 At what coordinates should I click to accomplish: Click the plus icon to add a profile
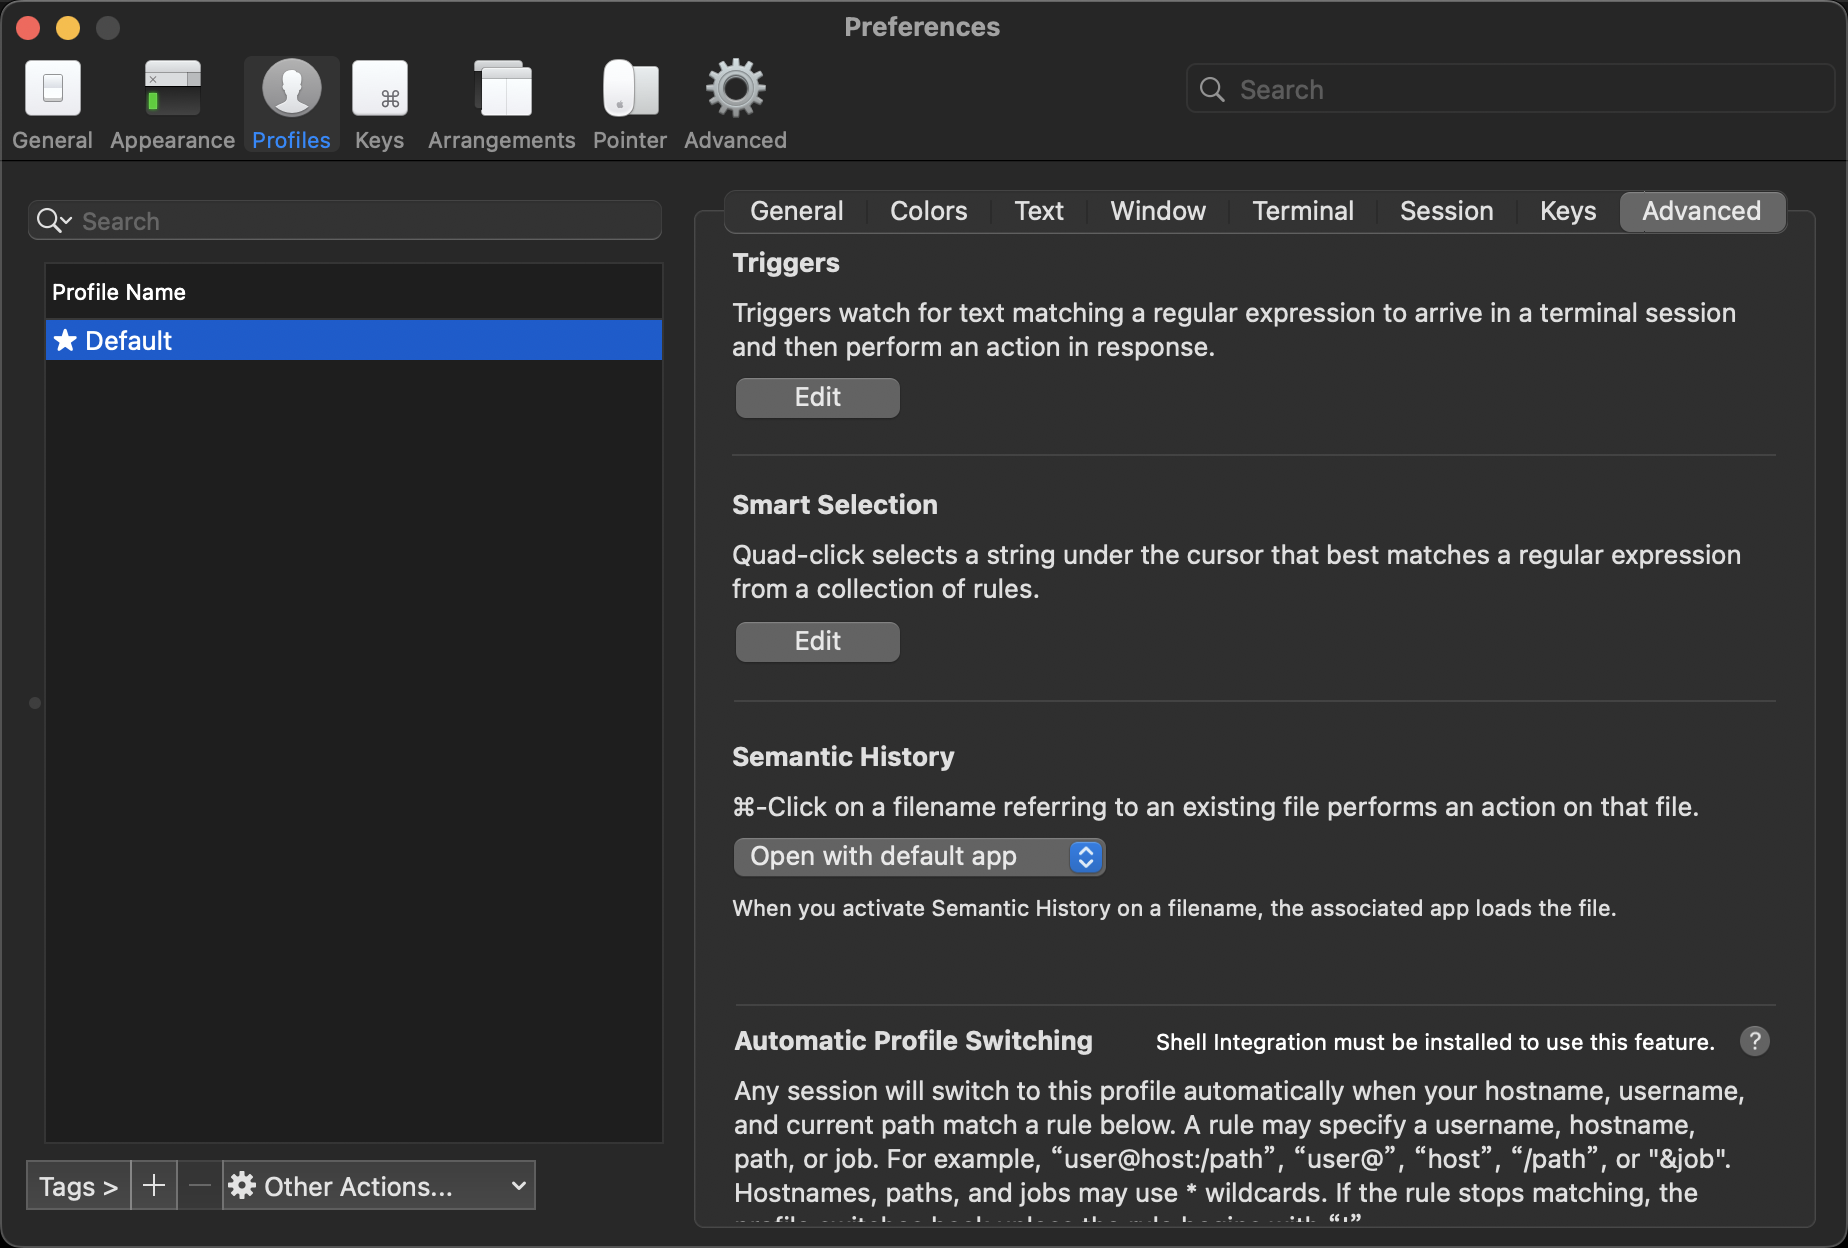[154, 1186]
